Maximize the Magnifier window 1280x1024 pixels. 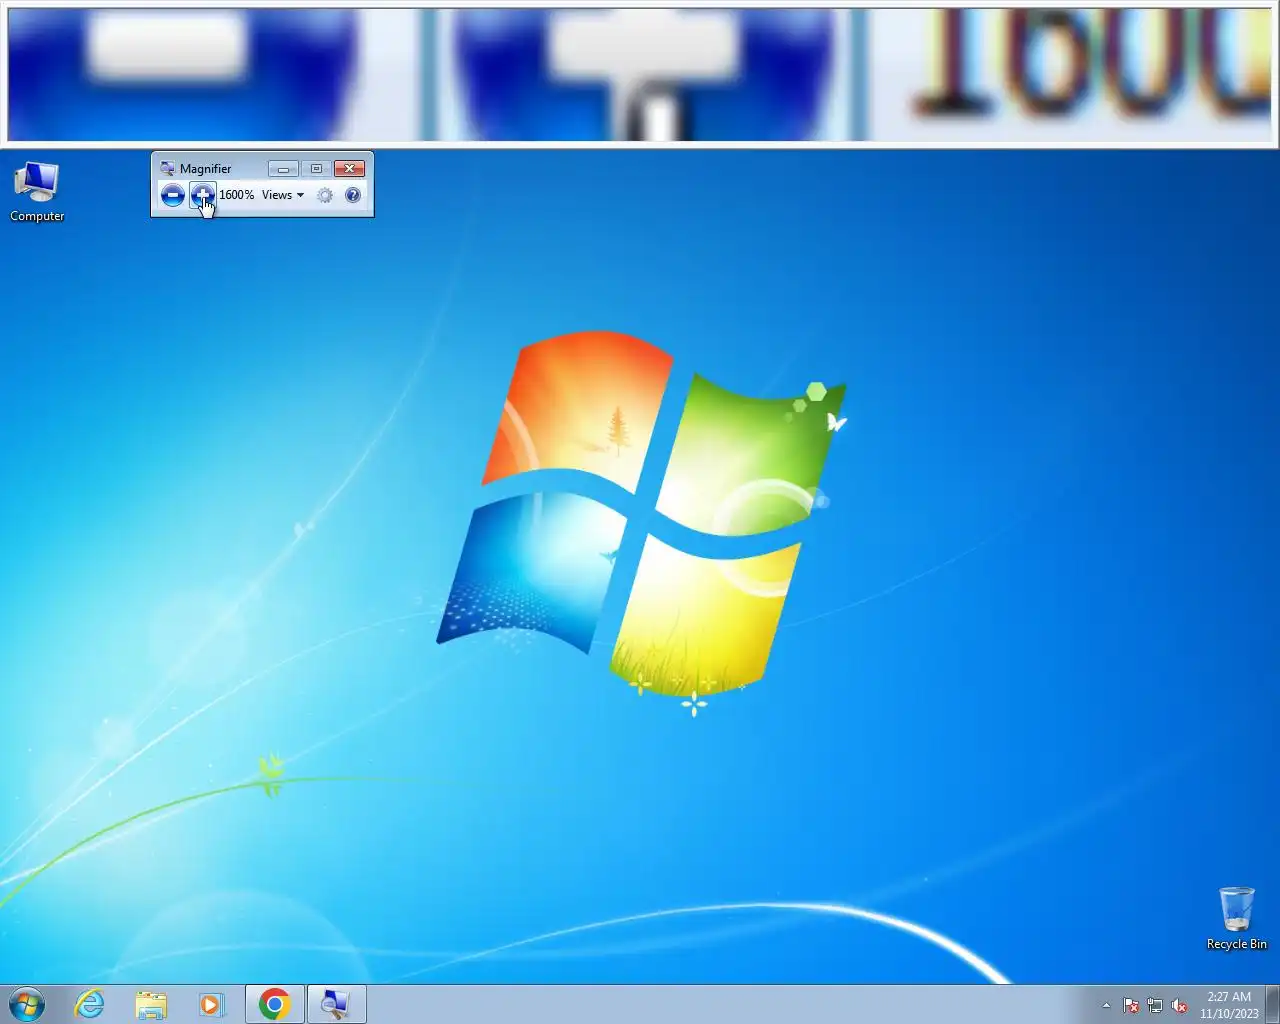click(x=316, y=169)
